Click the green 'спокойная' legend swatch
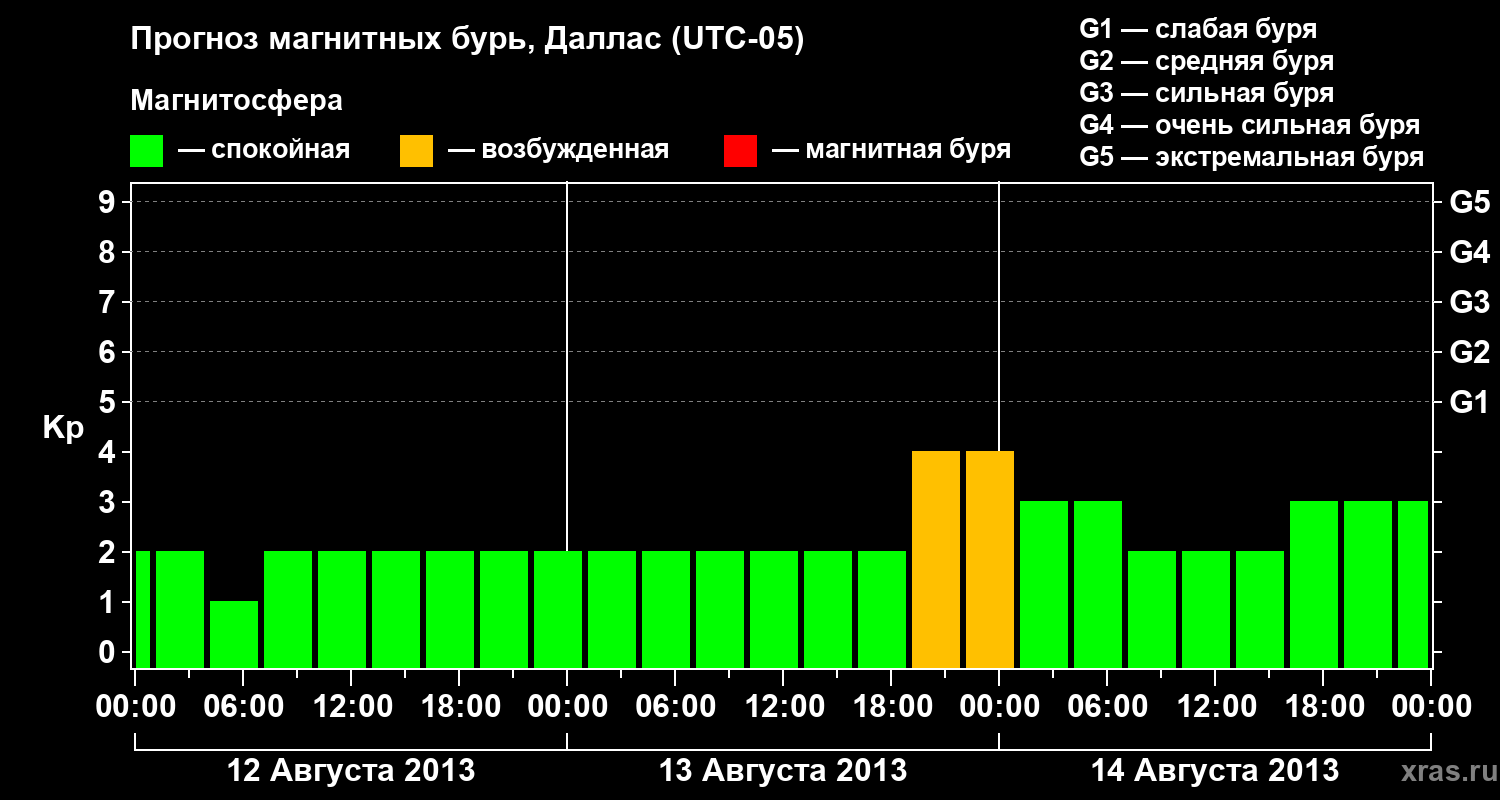 (x=146, y=151)
